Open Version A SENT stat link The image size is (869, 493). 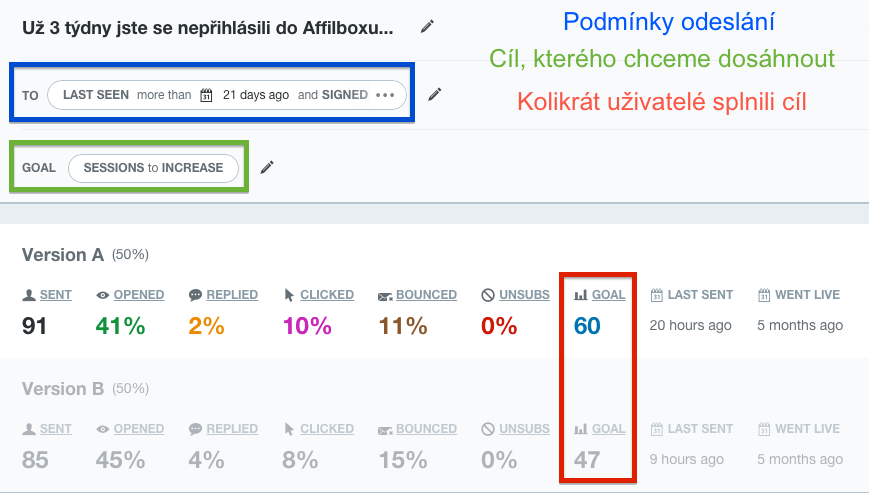pyautogui.click(x=55, y=295)
